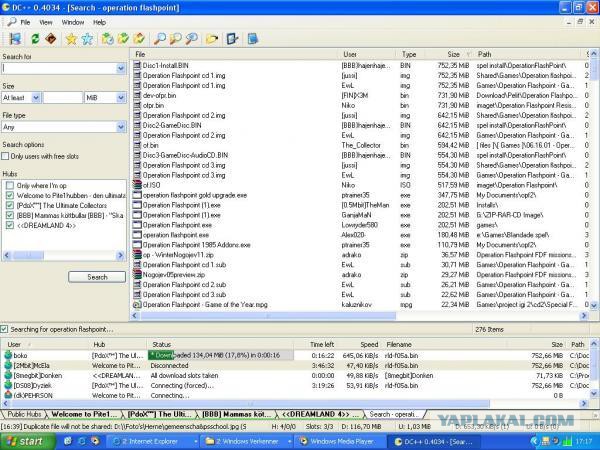Sort results by Size column header
Viewport: 600px width, 450px height.
[x=449, y=54]
